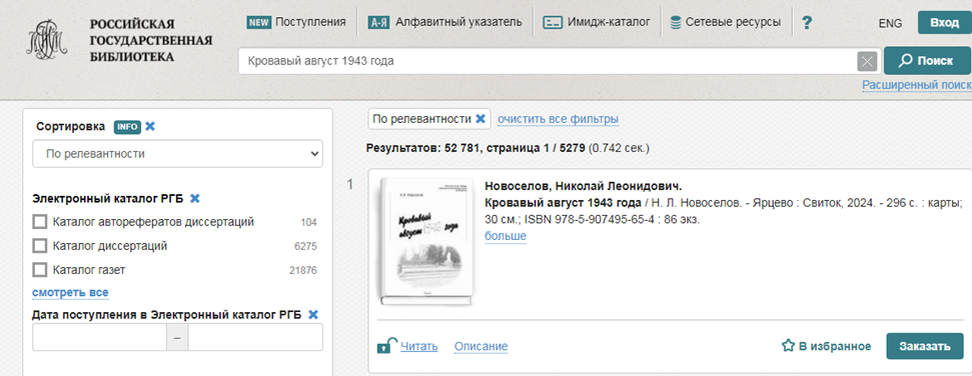The image size is (972, 376).
Task: Expand catalog list via смотреть все
Action: [70, 292]
